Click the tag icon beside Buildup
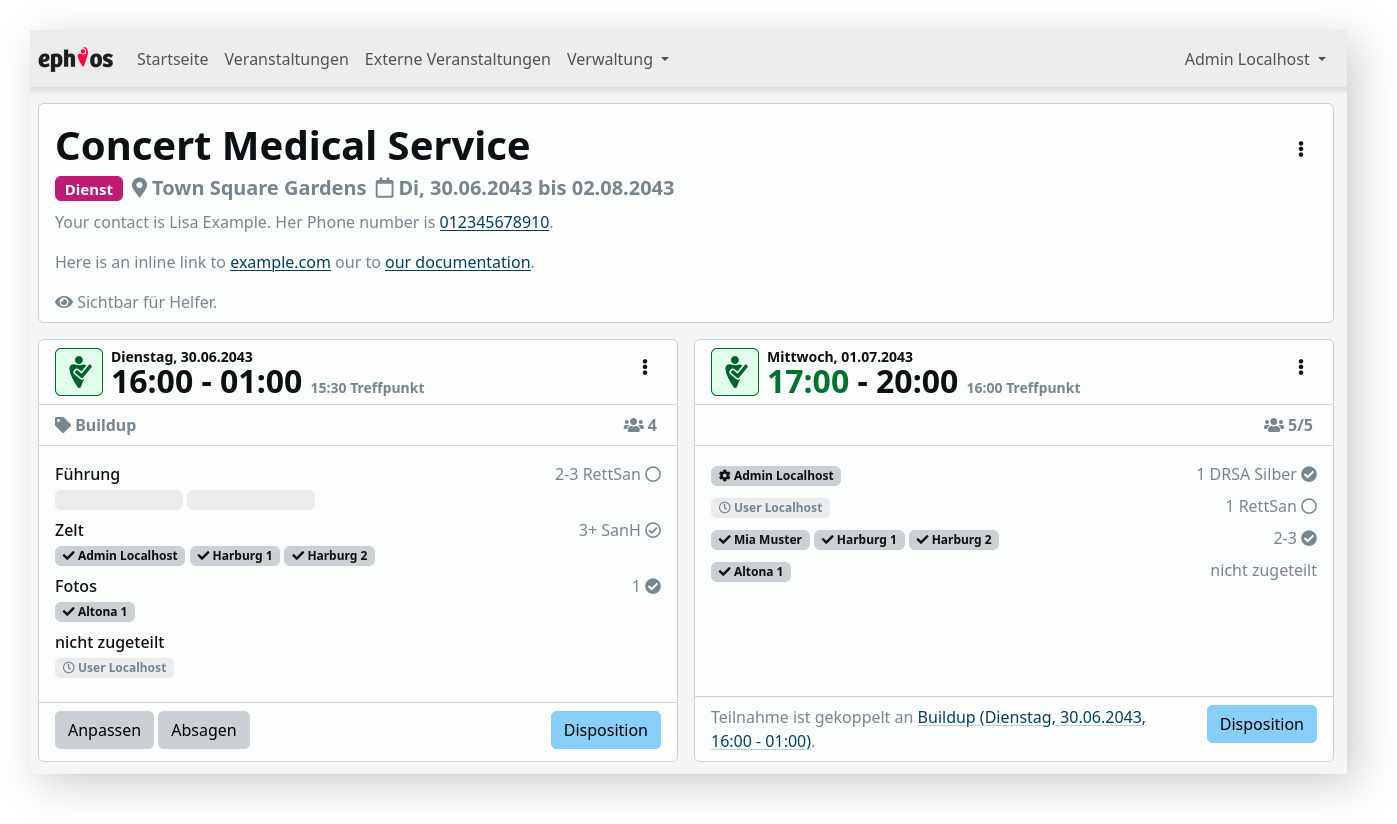Image resolution: width=1397 pixels, height=824 pixels. pos(63,425)
